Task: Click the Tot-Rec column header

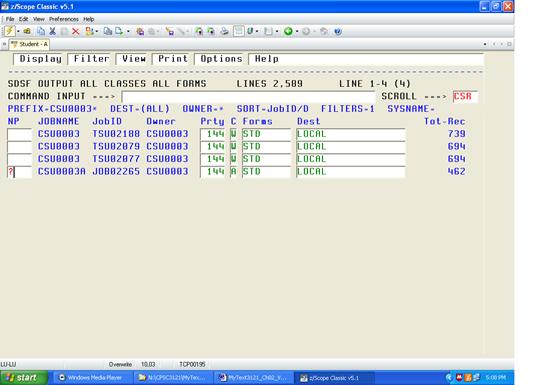Action: coord(445,121)
